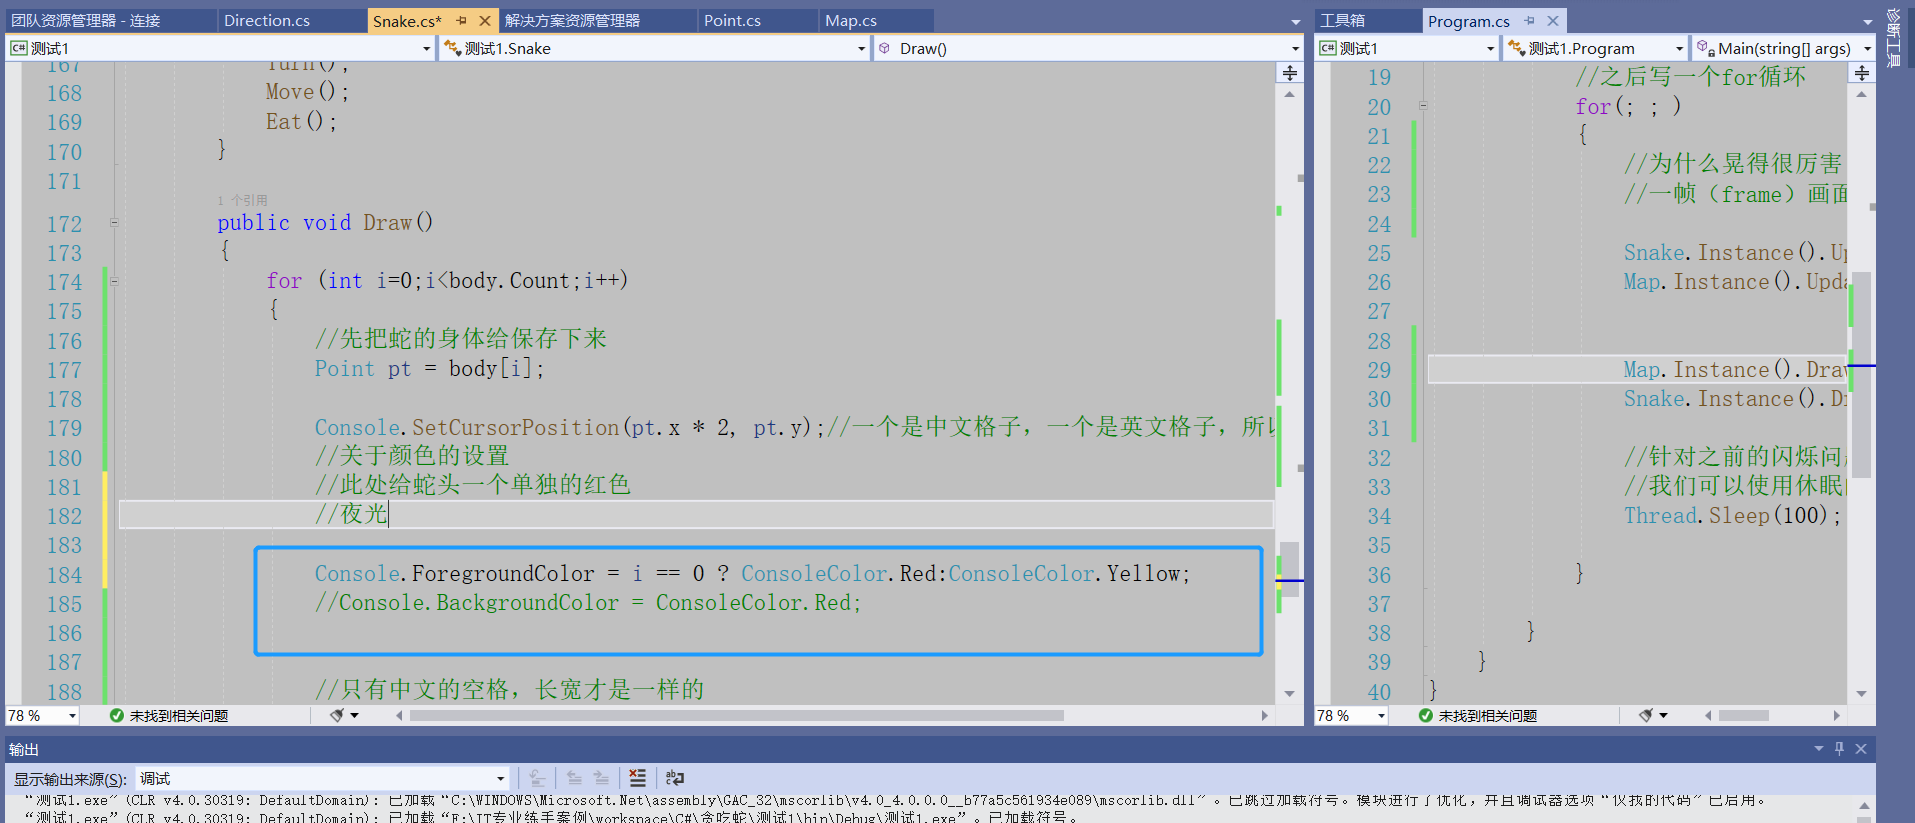Show the left tab group's document list
The image size is (1915, 823).
pos(1295,22)
